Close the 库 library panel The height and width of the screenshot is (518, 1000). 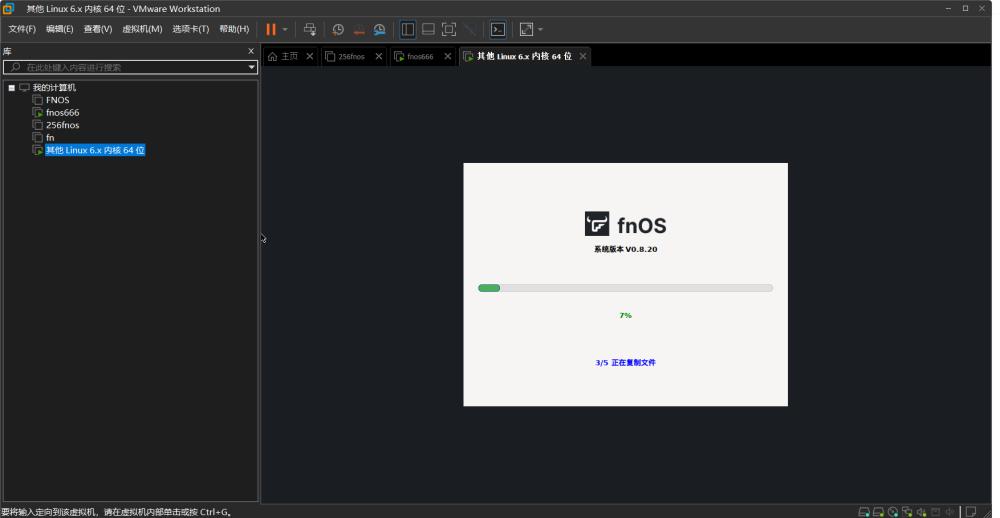pyautogui.click(x=251, y=50)
